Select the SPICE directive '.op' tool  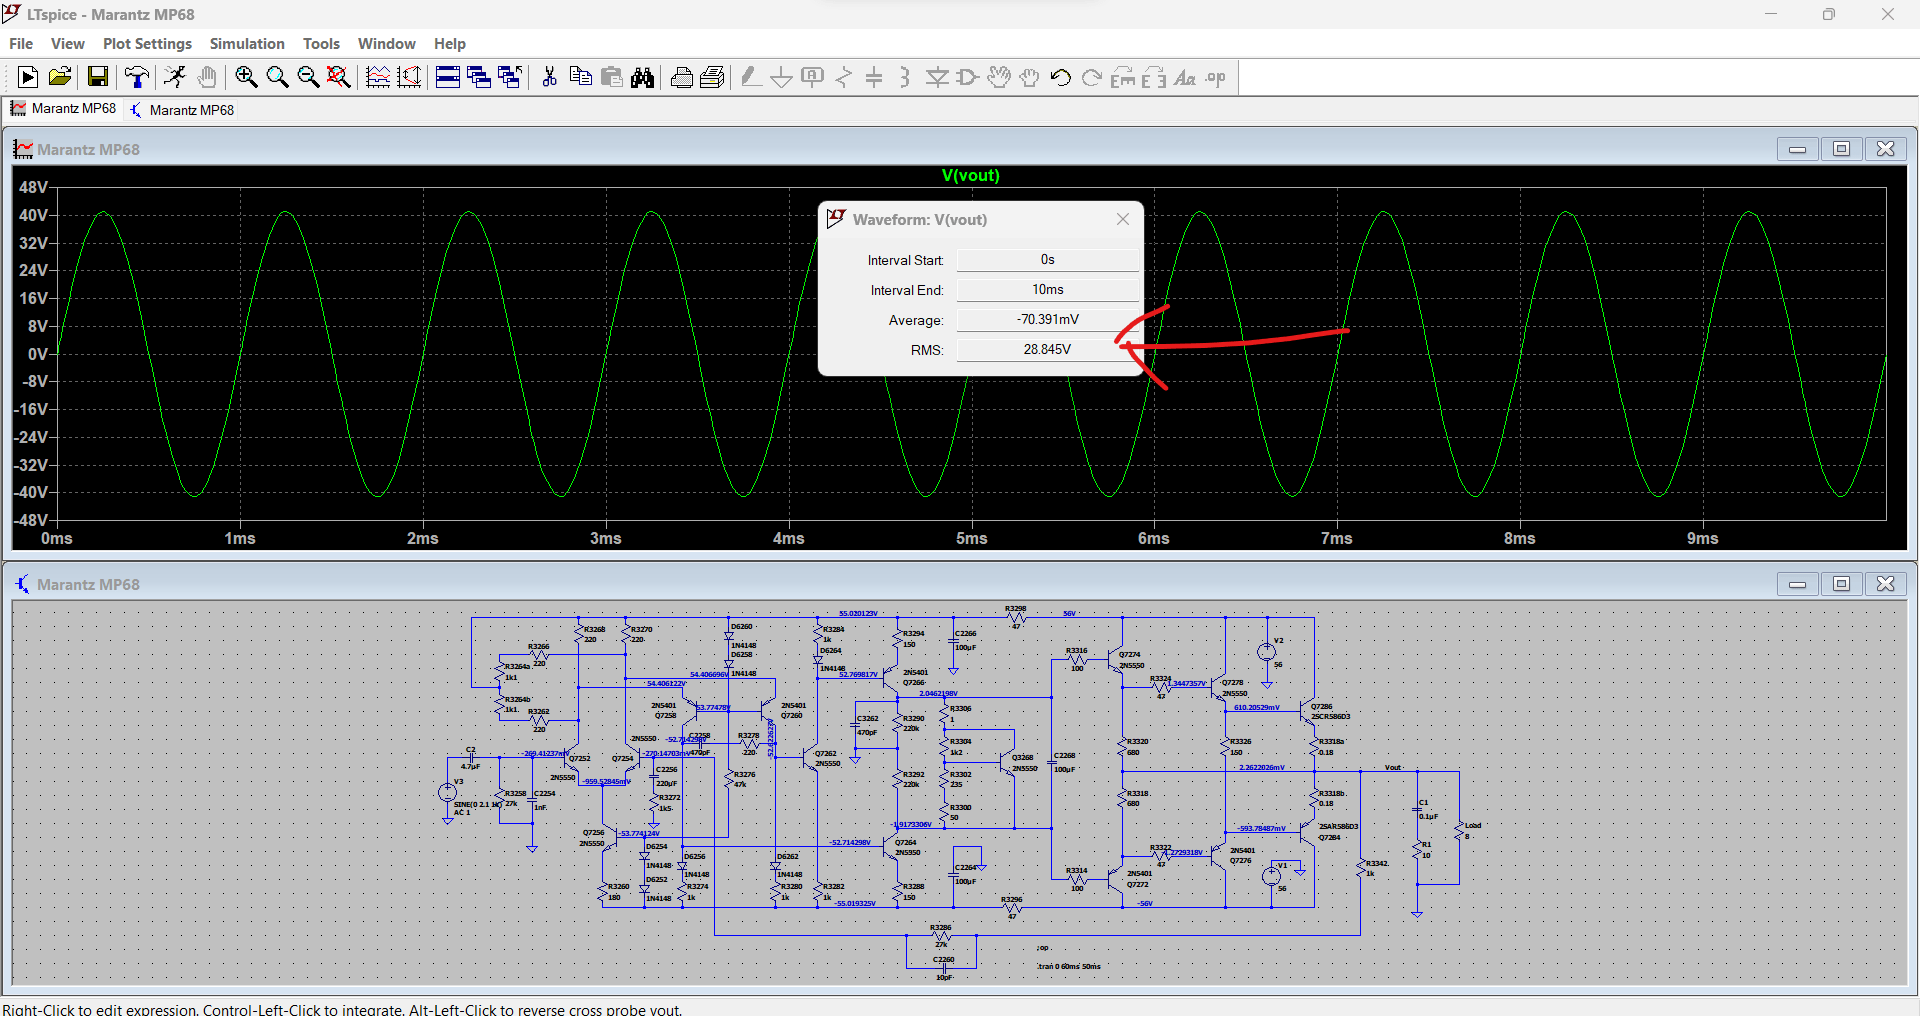click(1216, 77)
